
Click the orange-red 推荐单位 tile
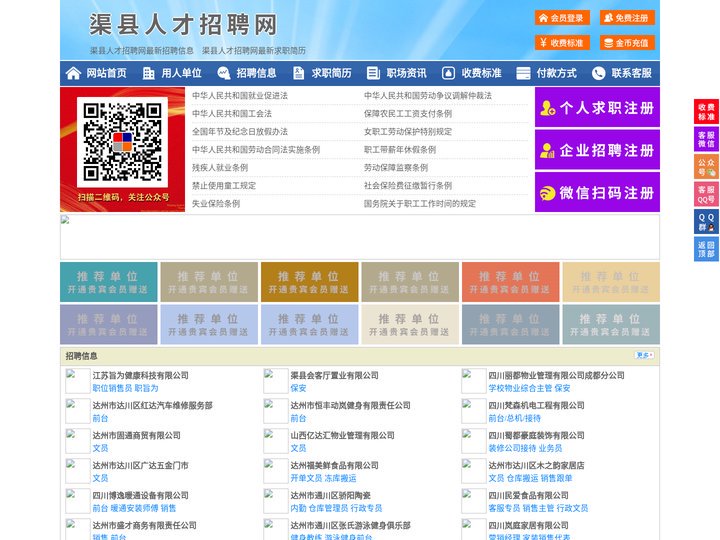[x=511, y=282]
